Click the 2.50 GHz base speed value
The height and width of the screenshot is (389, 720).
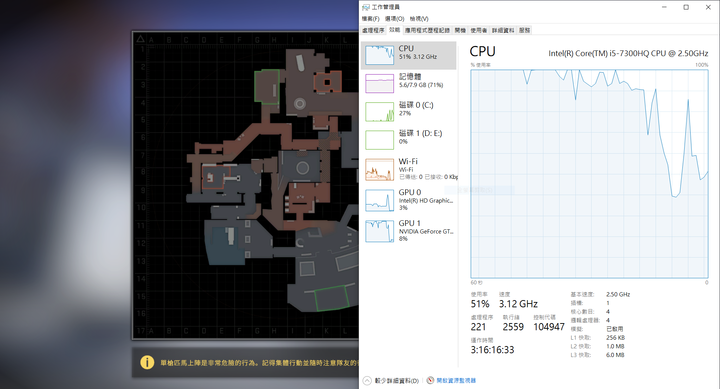pyautogui.click(x=618, y=294)
